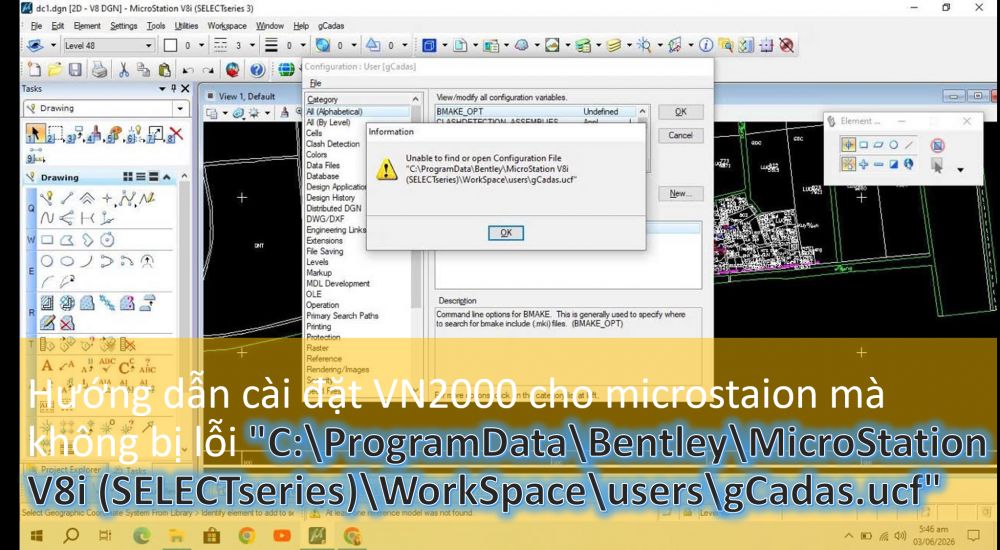Enable Subtract mode in Element dialog
Image resolution: width=1000 pixels, height=550 pixels.
coord(879,164)
